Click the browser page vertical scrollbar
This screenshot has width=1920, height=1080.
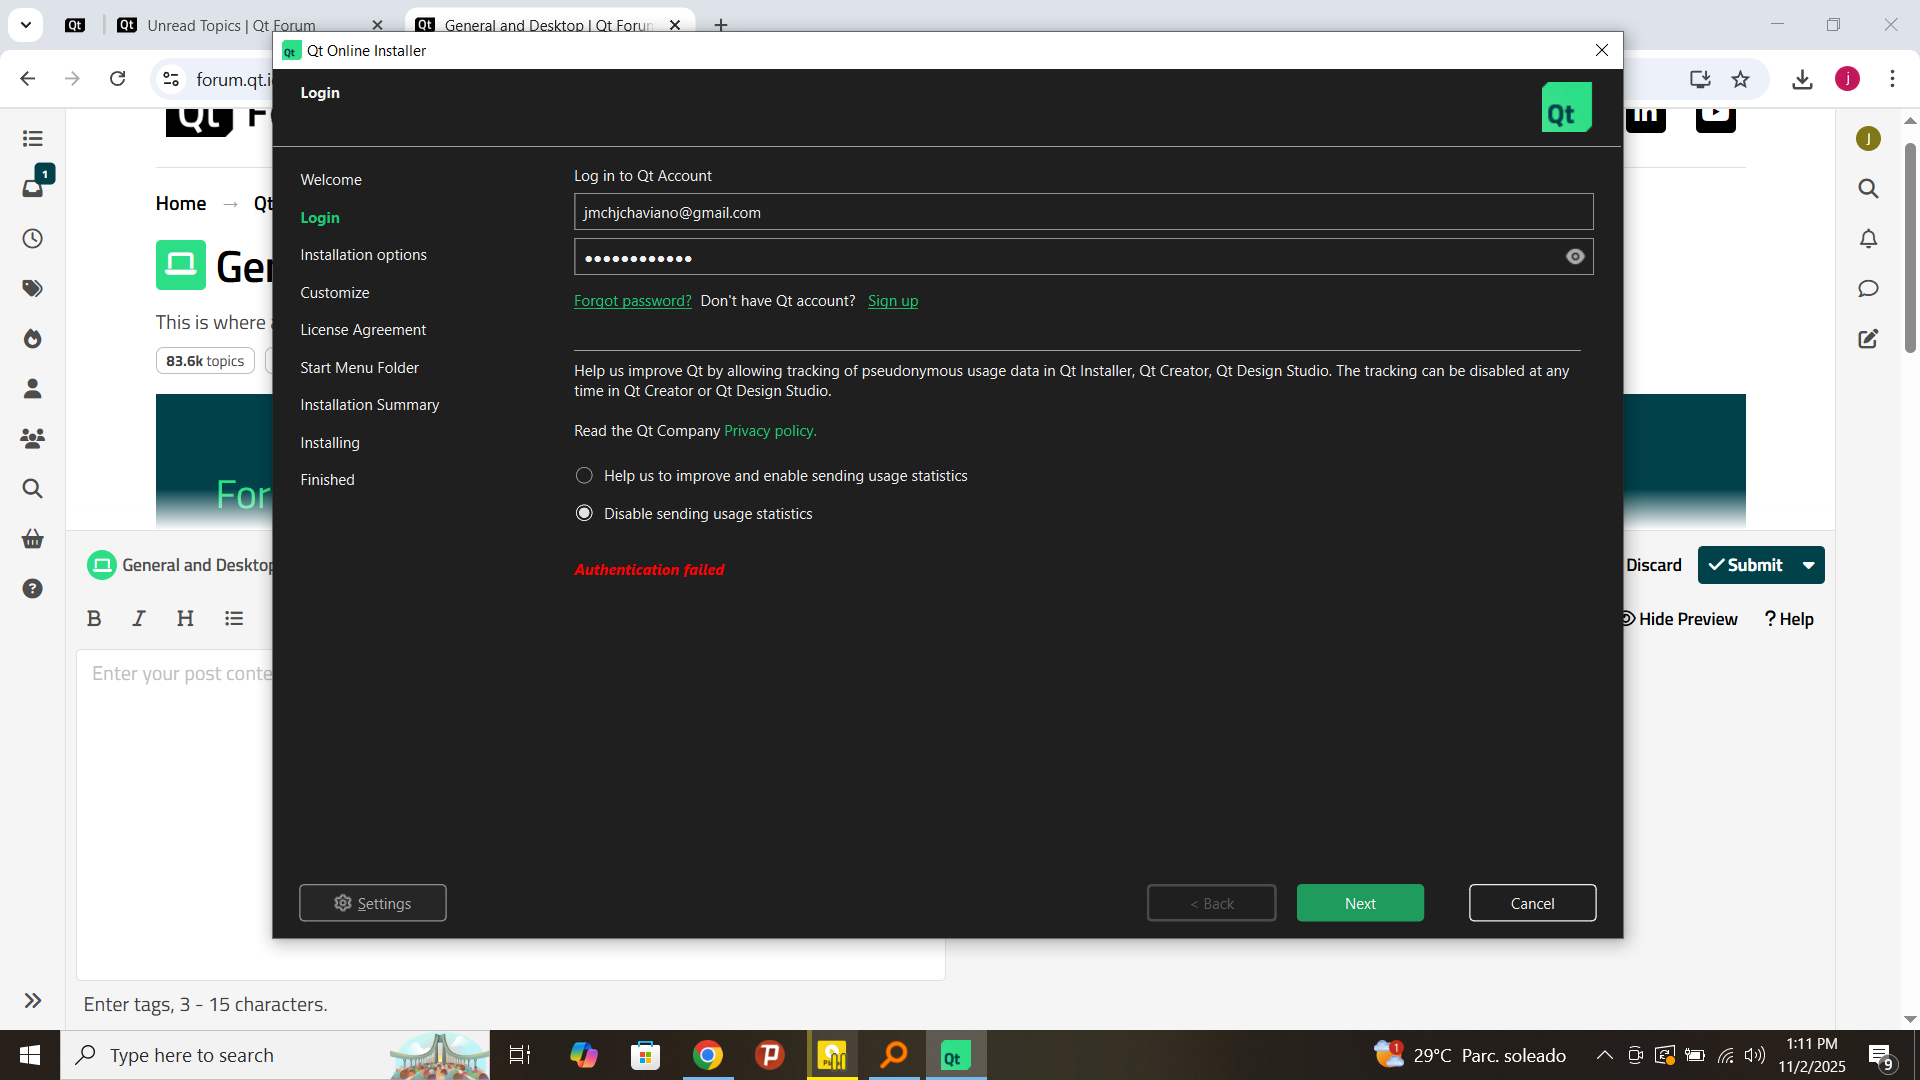click(x=1910, y=250)
